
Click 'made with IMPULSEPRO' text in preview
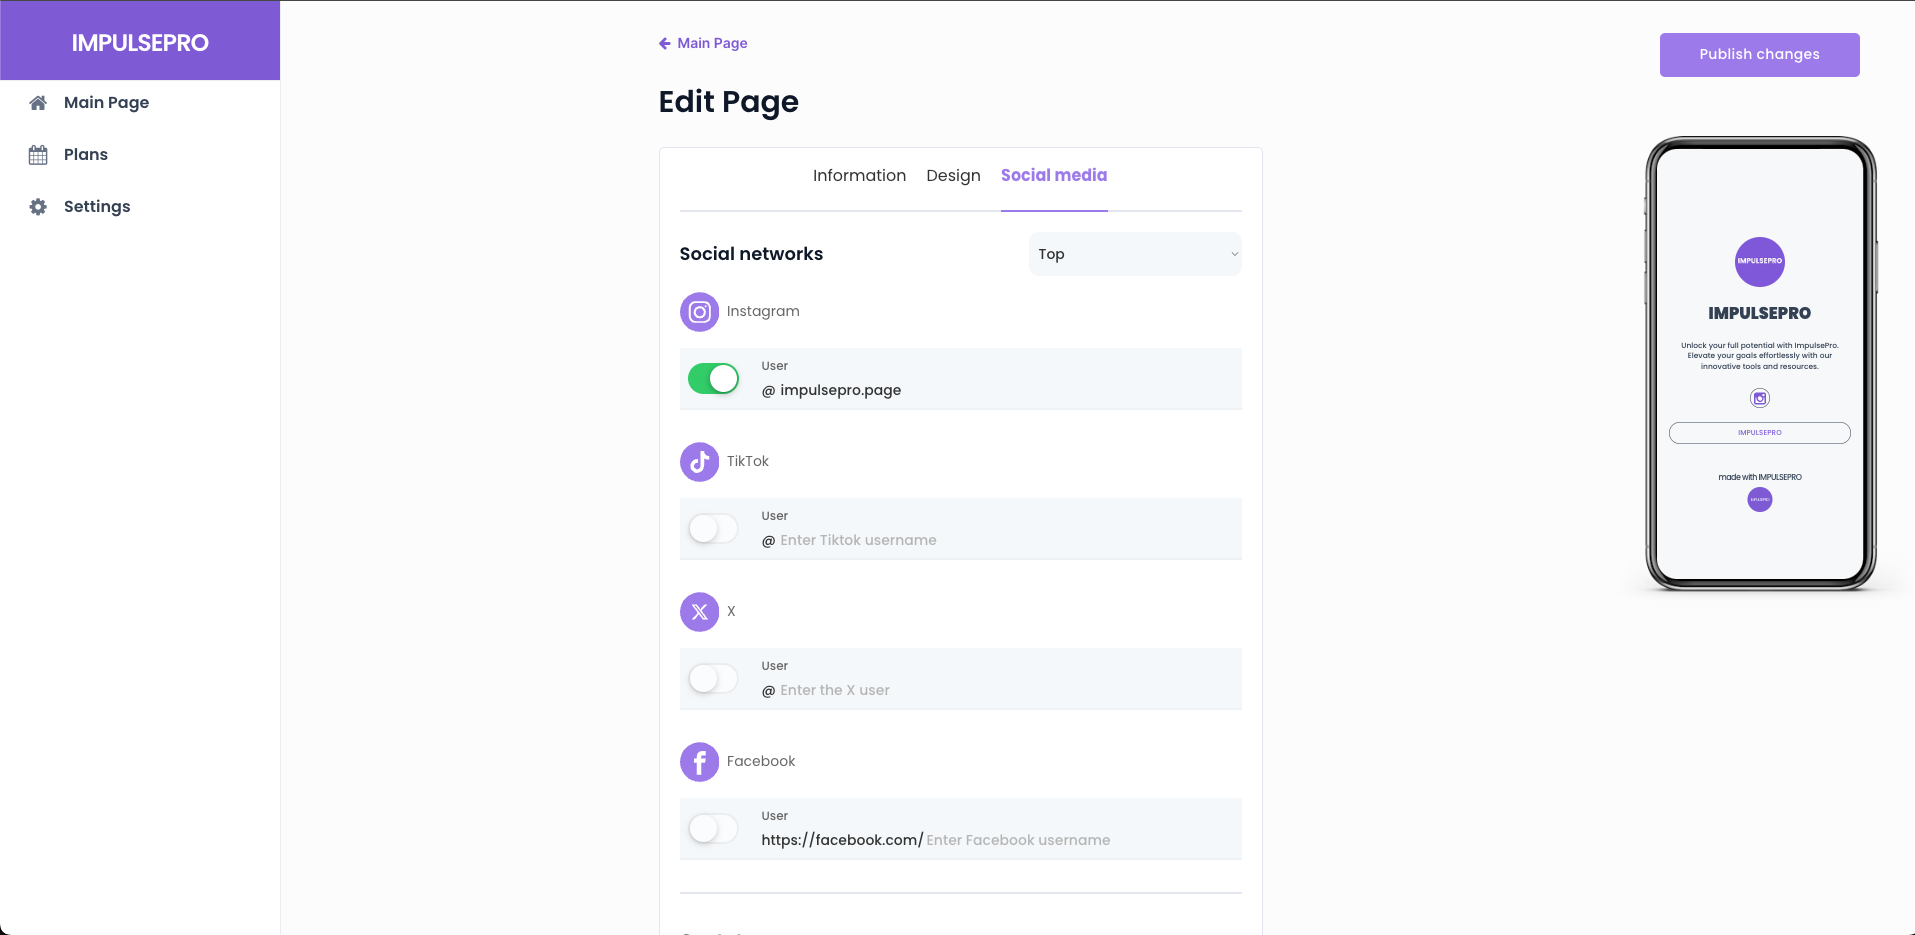(x=1760, y=477)
